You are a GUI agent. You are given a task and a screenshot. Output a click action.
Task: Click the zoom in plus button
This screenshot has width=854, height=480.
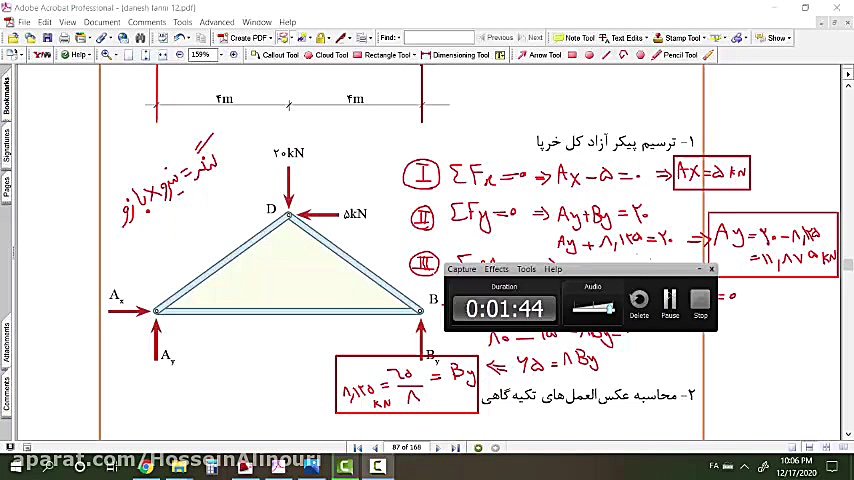pyautogui.click(x=234, y=55)
